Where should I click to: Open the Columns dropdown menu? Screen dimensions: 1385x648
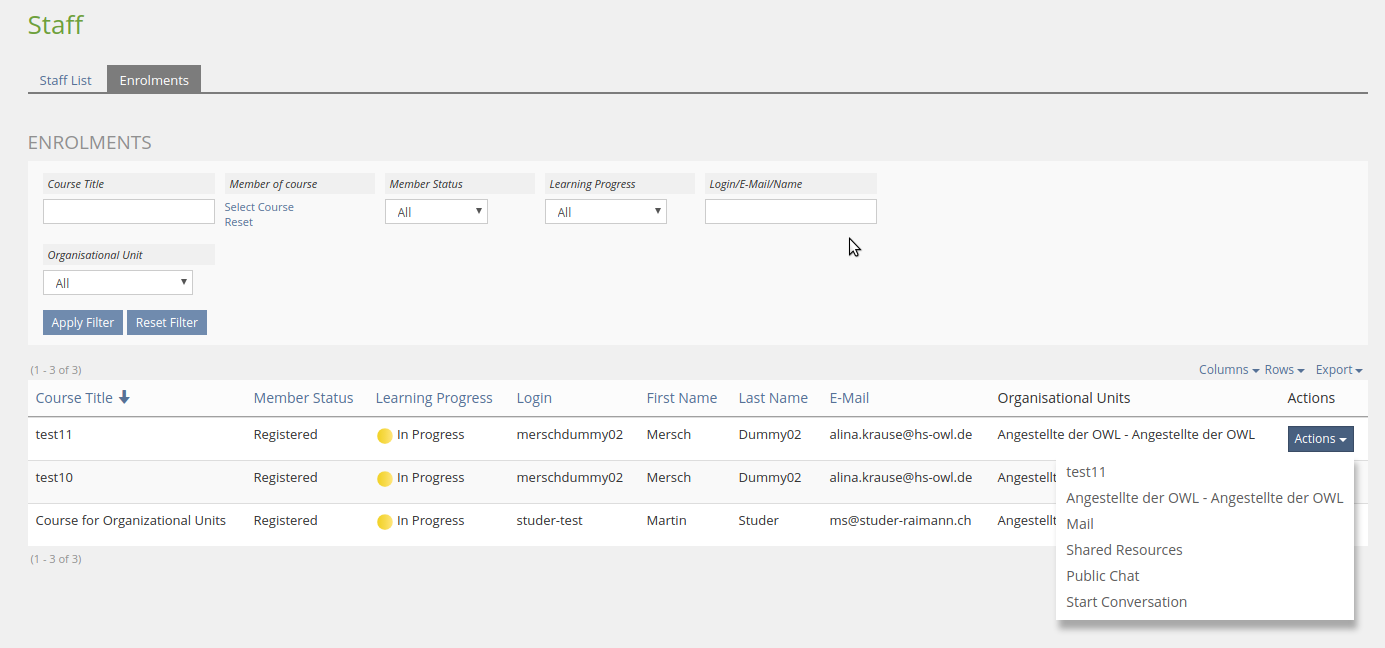point(1228,370)
